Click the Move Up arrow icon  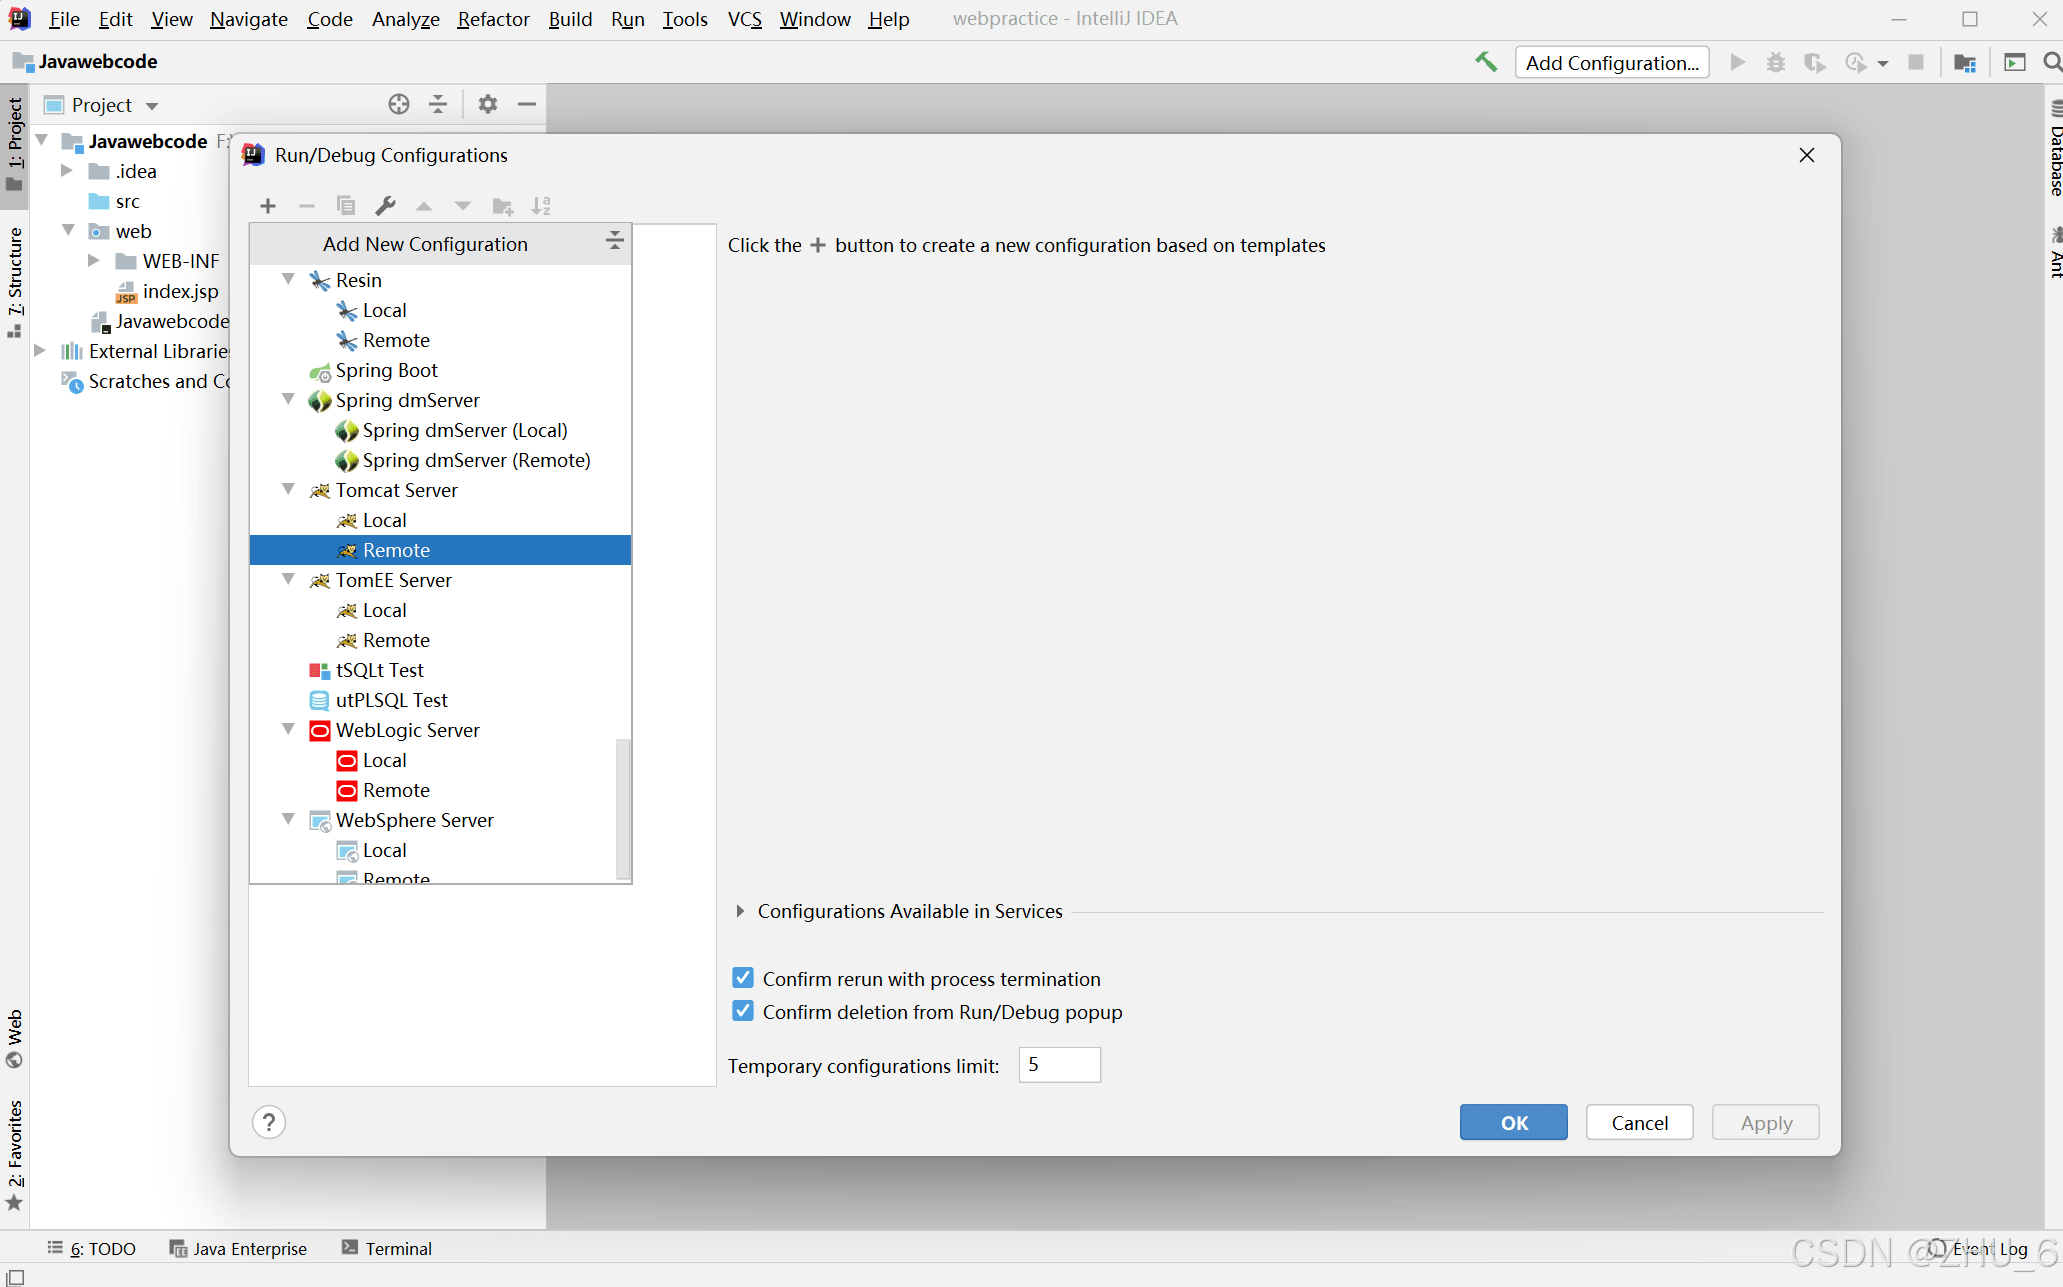coord(424,206)
